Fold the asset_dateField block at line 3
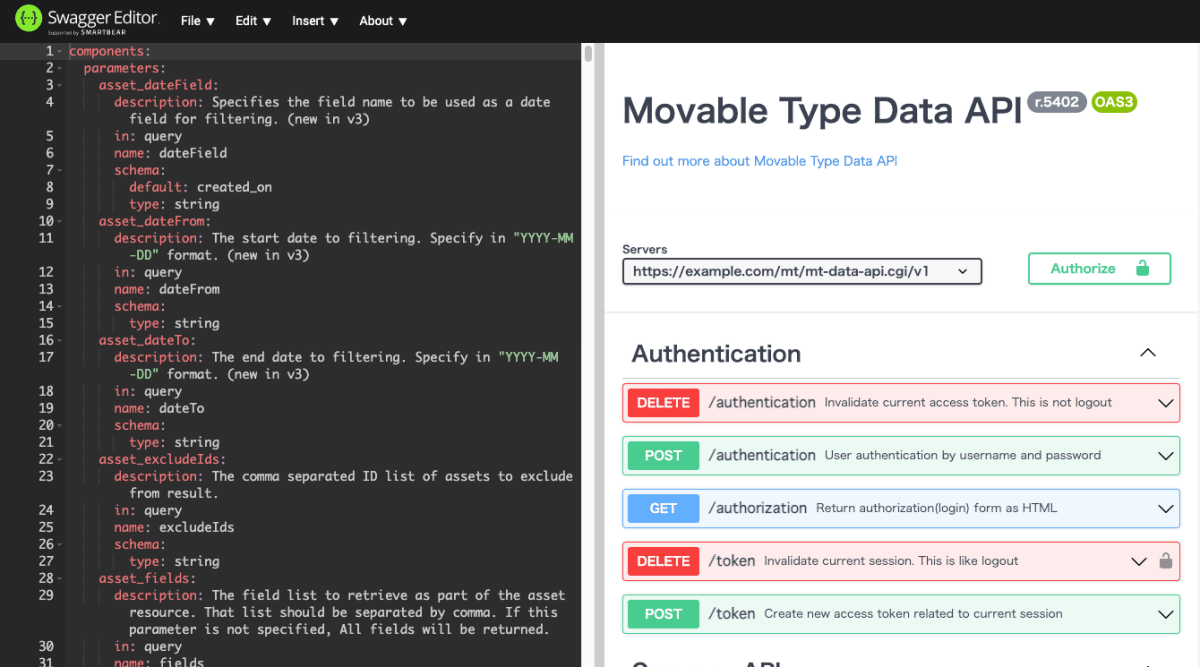Viewport: 1200px width, 667px height. click(x=60, y=84)
